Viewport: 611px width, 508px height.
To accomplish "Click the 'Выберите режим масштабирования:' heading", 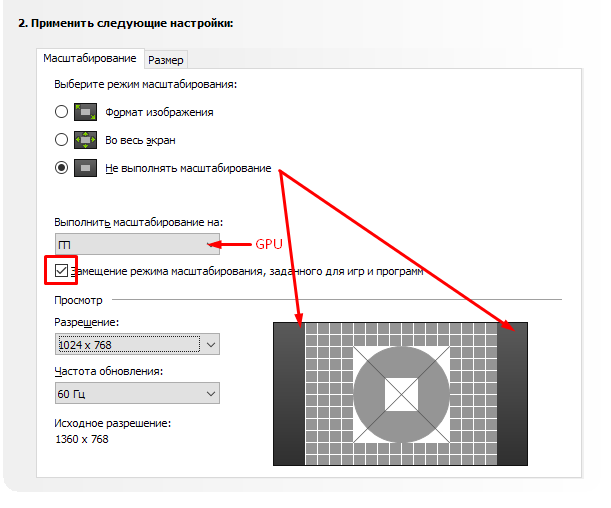I will click(x=145, y=85).
